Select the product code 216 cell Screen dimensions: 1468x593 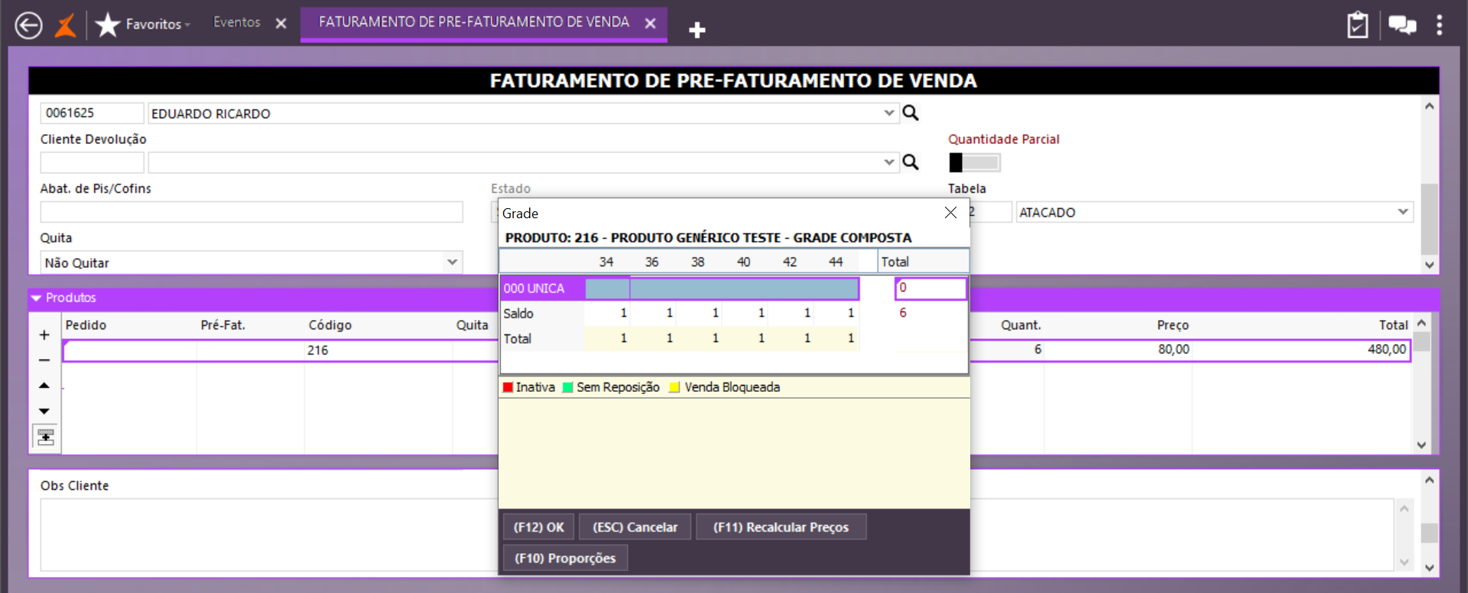click(x=379, y=350)
